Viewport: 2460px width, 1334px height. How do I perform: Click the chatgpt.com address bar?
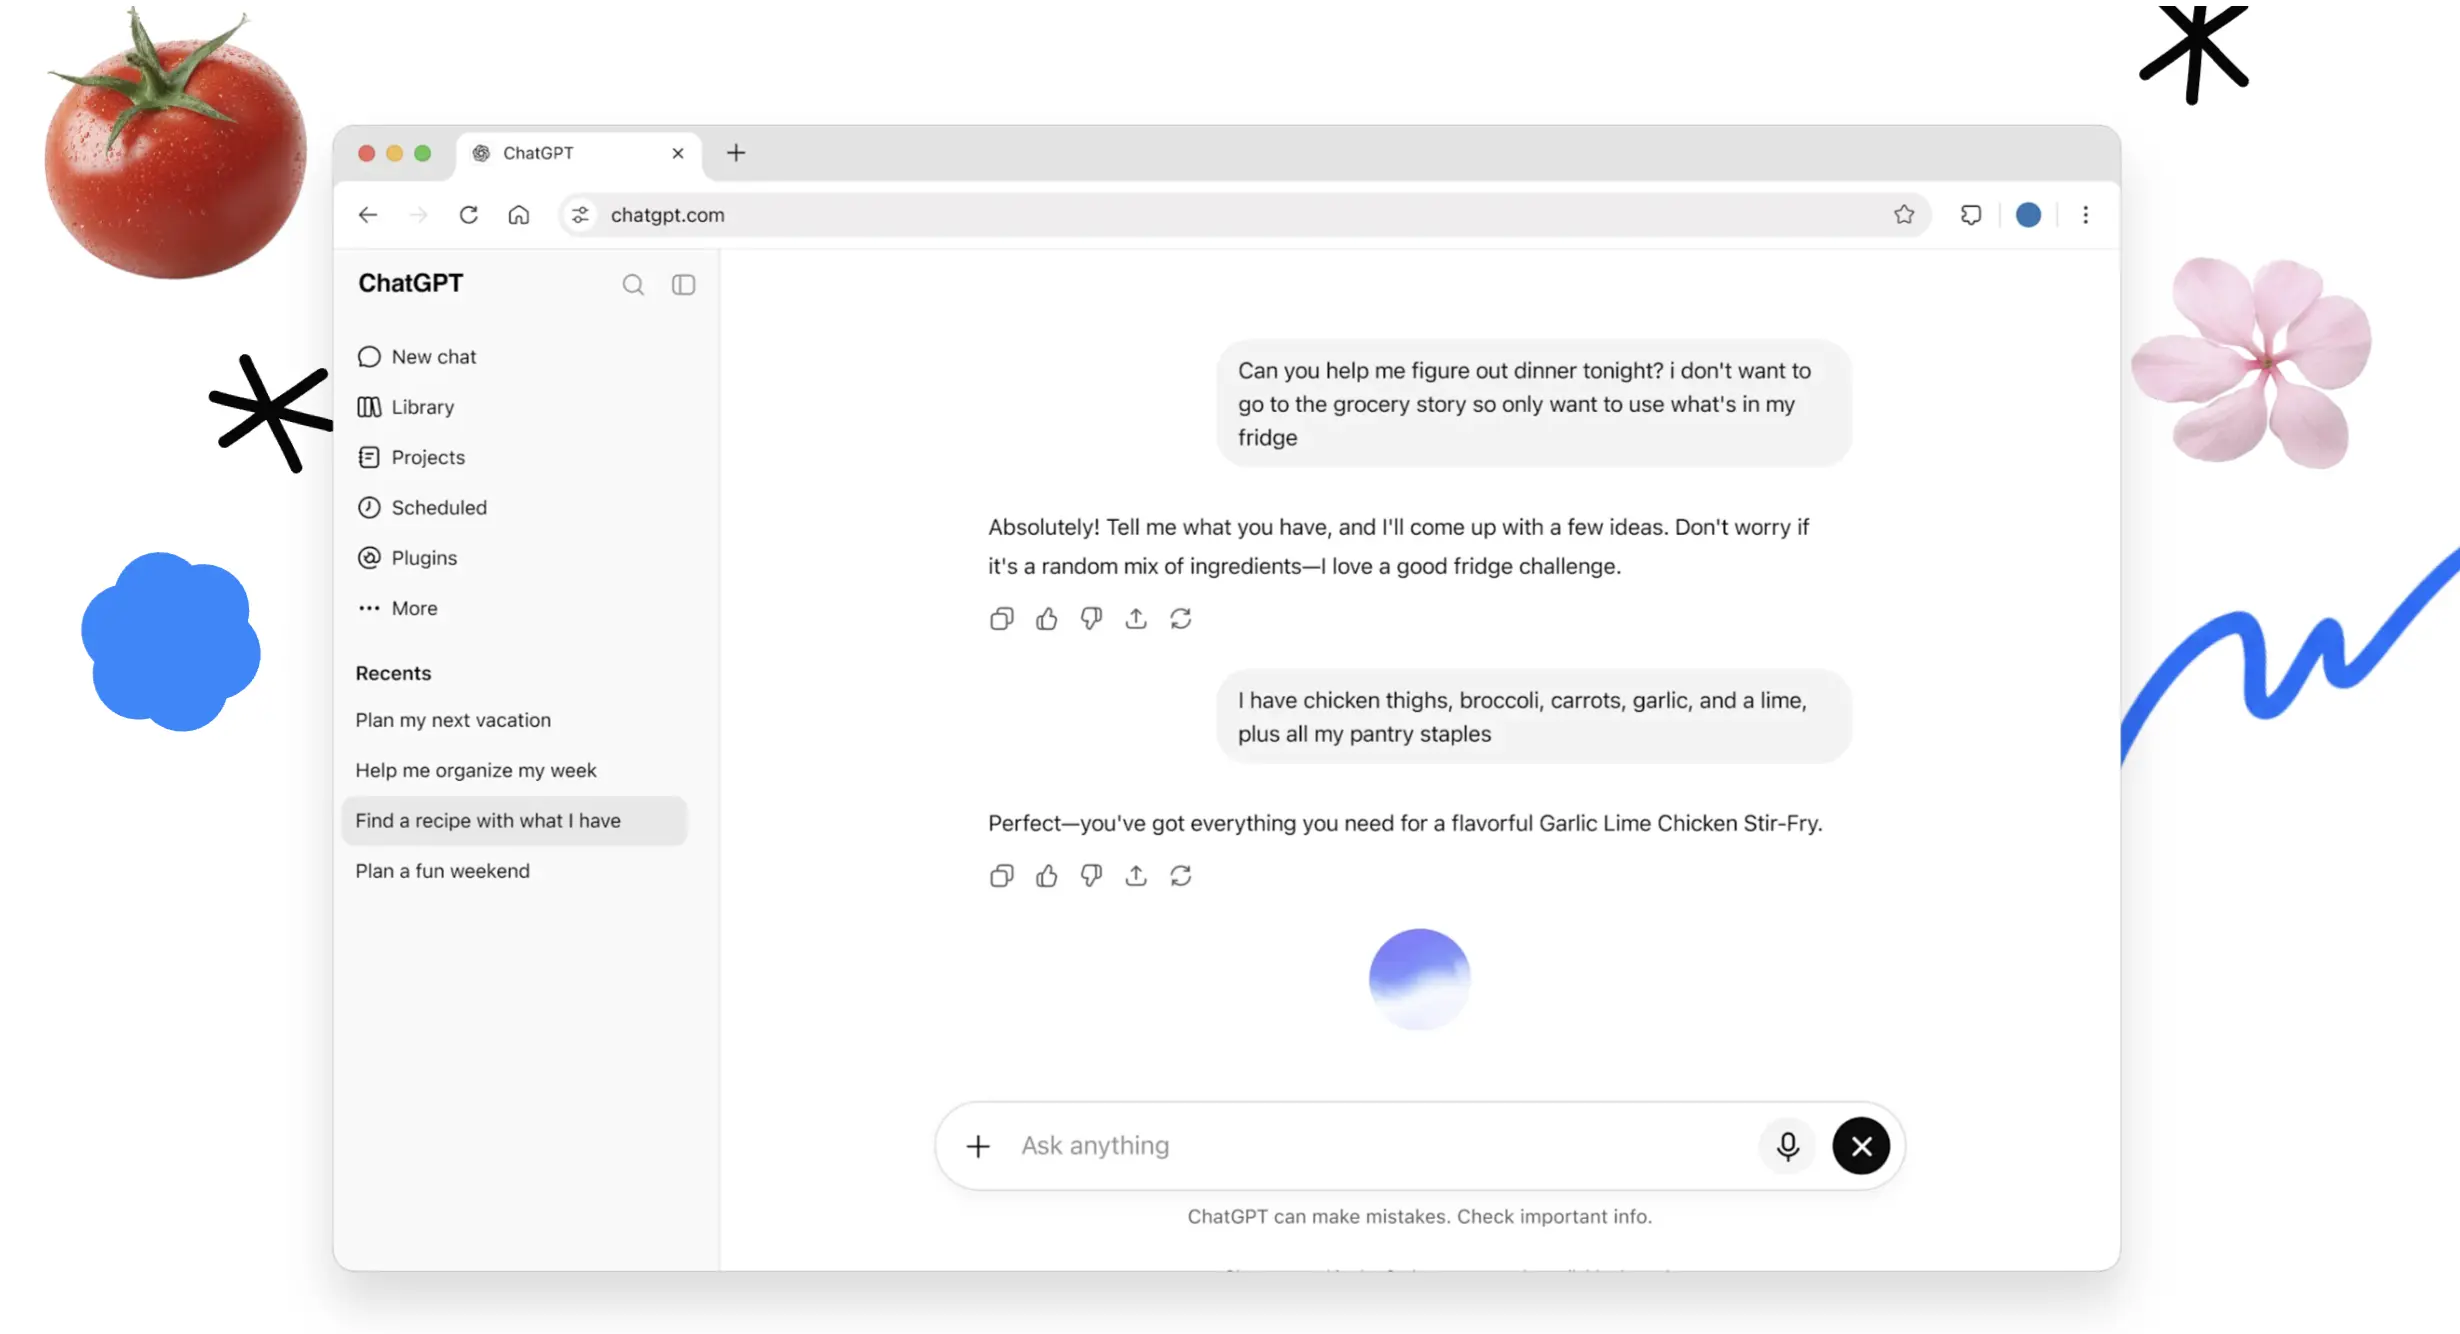[1245, 215]
